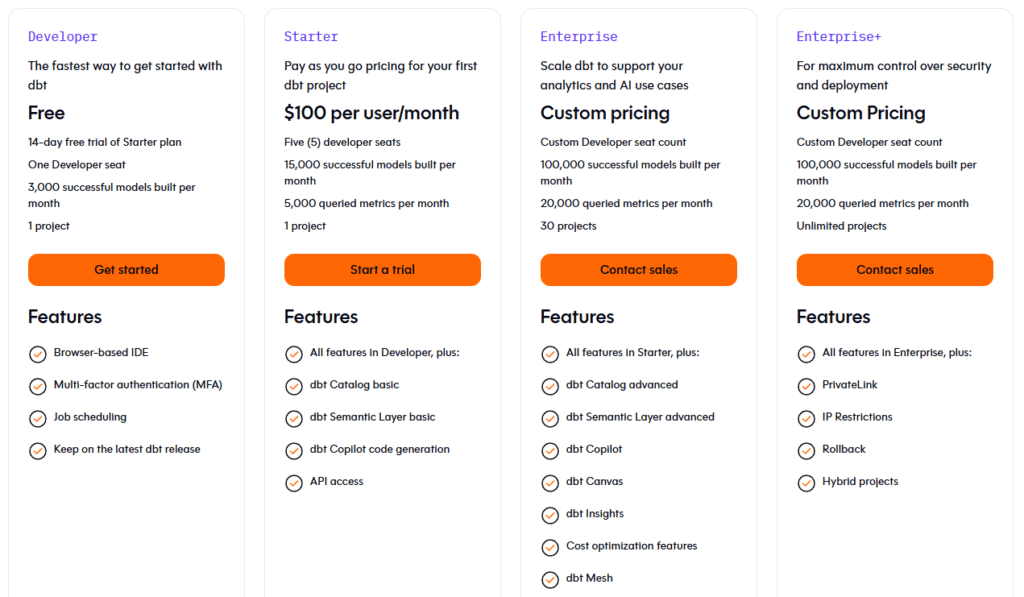Click Contact sales under Enterprise plan
The height and width of the screenshot is (597, 1024).
point(638,269)
